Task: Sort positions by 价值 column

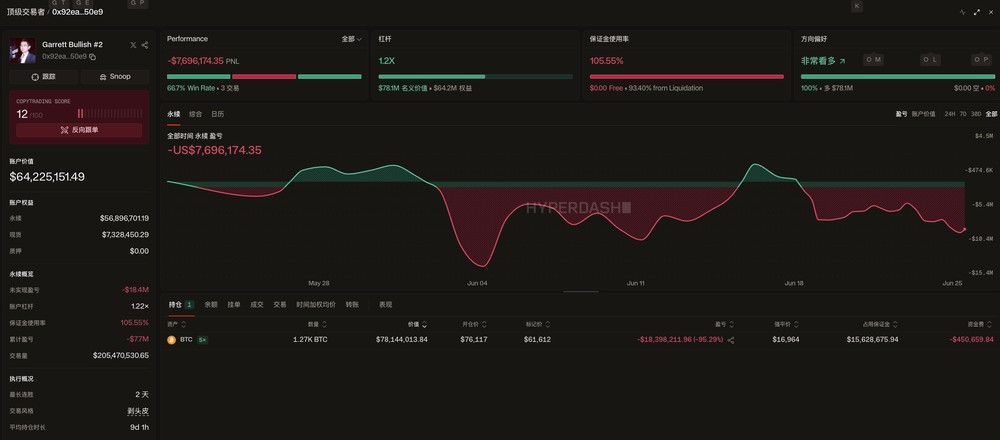Action: tap(418, 325)
